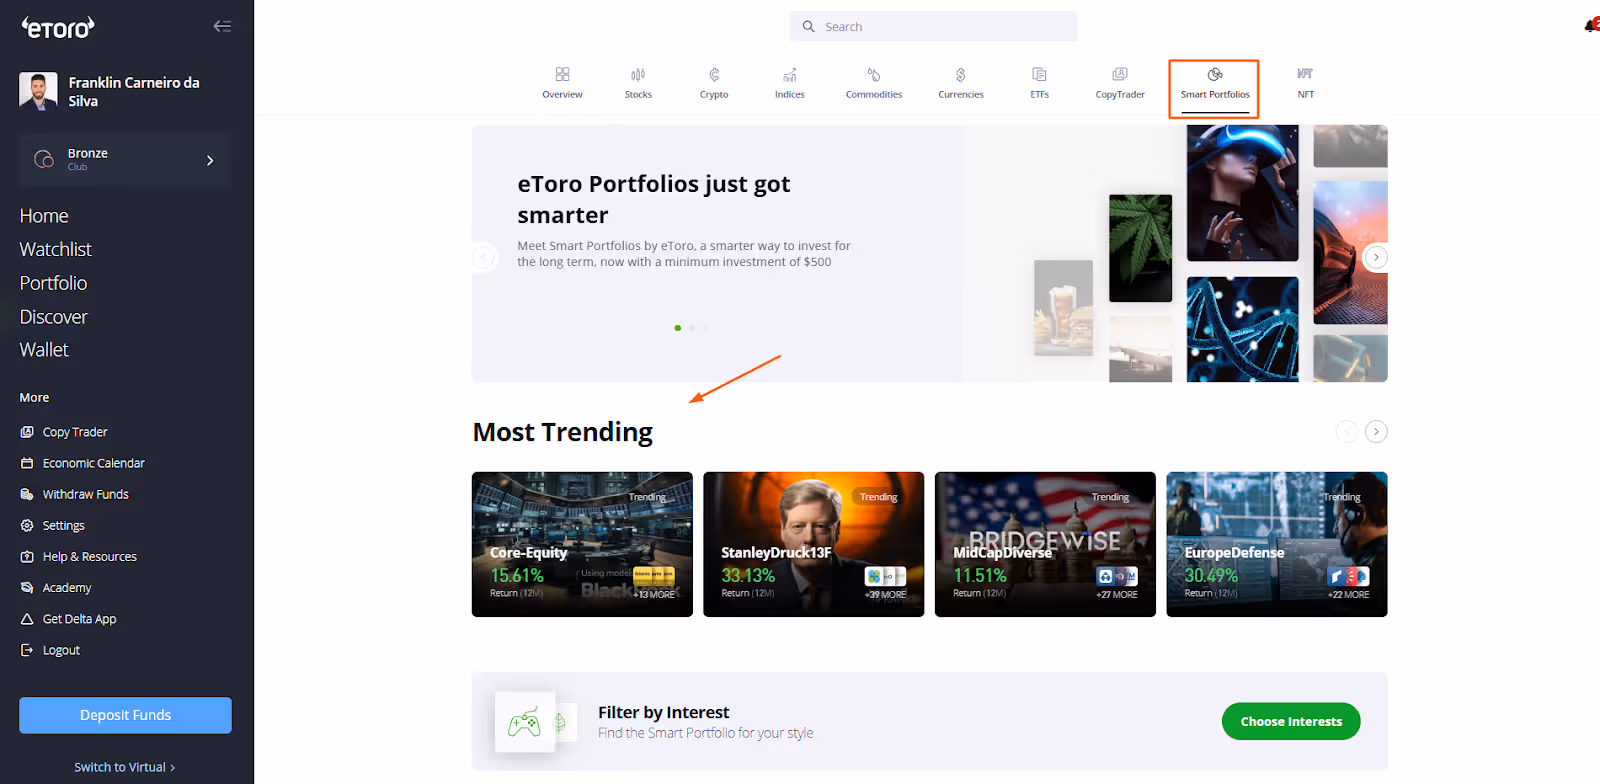Click the VR headset banner image

1243,193
